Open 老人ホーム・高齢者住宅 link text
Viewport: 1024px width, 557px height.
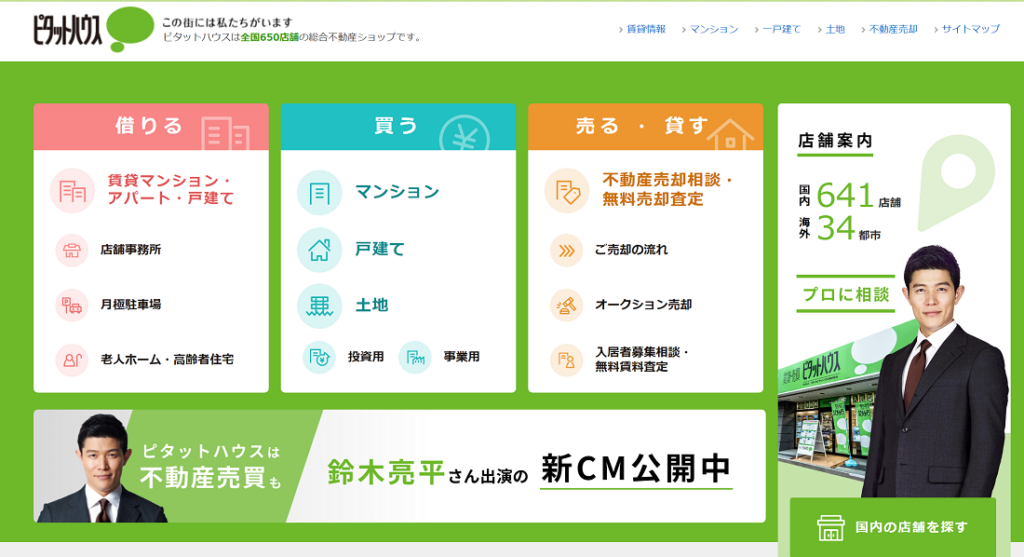coord(167,360)
